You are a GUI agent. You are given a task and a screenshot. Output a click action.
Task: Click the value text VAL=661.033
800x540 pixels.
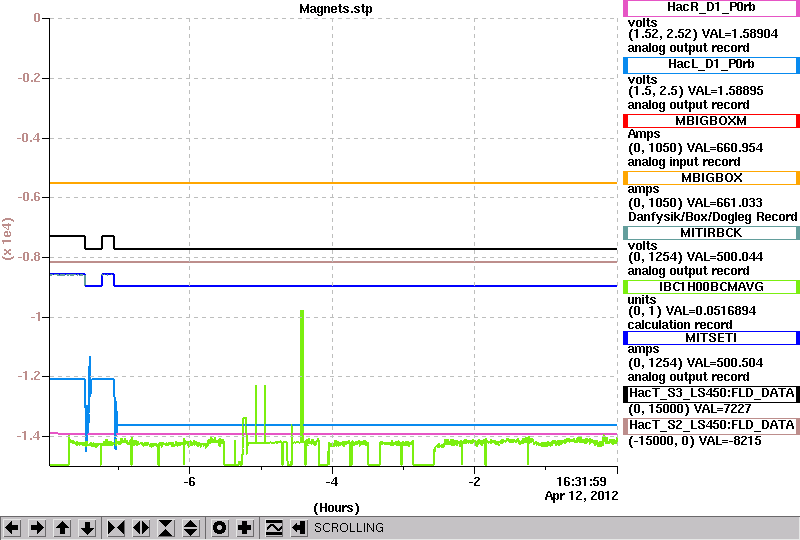724,203
